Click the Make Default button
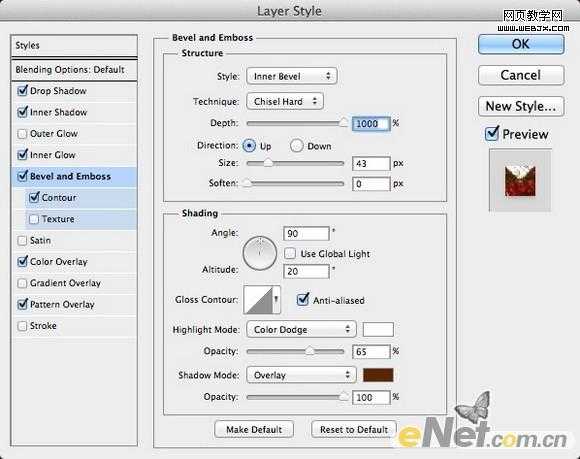This screenshot has width=580, height=459. coord(254,429)
